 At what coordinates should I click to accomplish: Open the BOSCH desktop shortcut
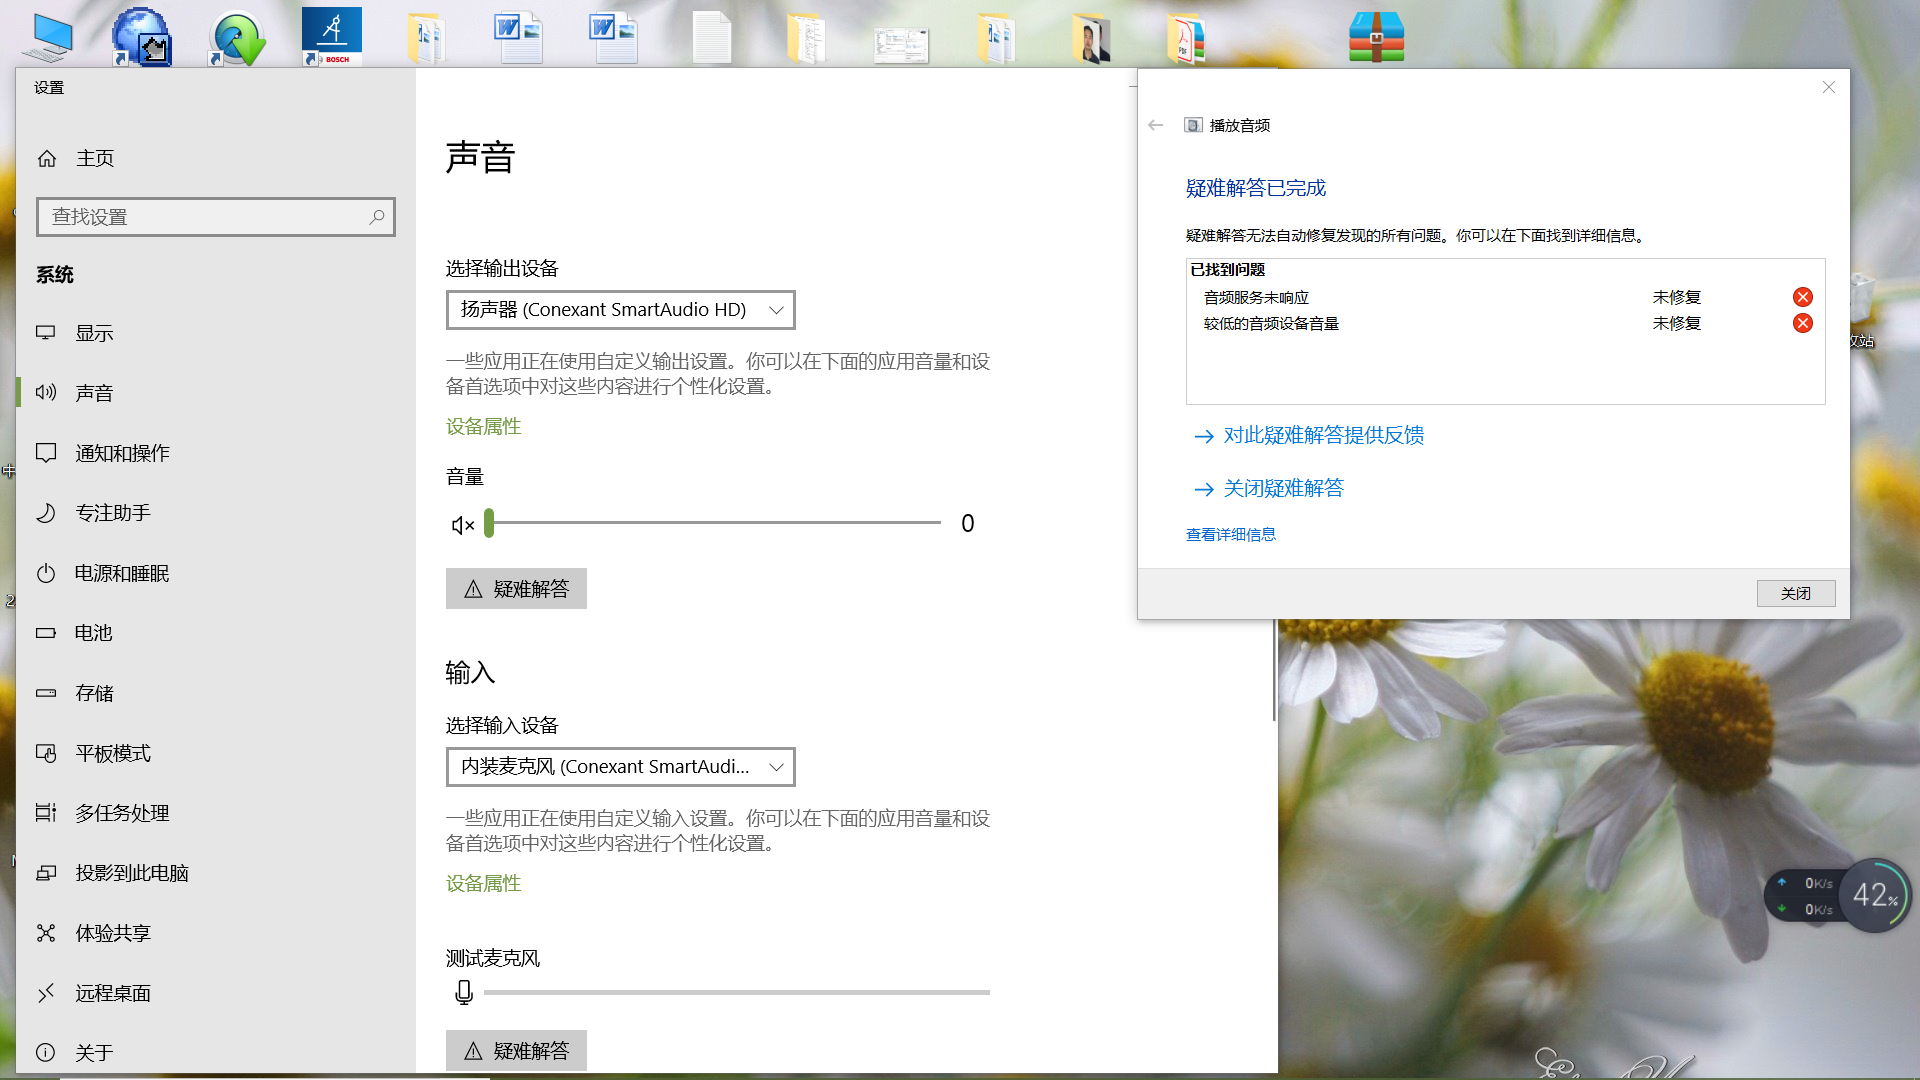[x=332, y=37]
